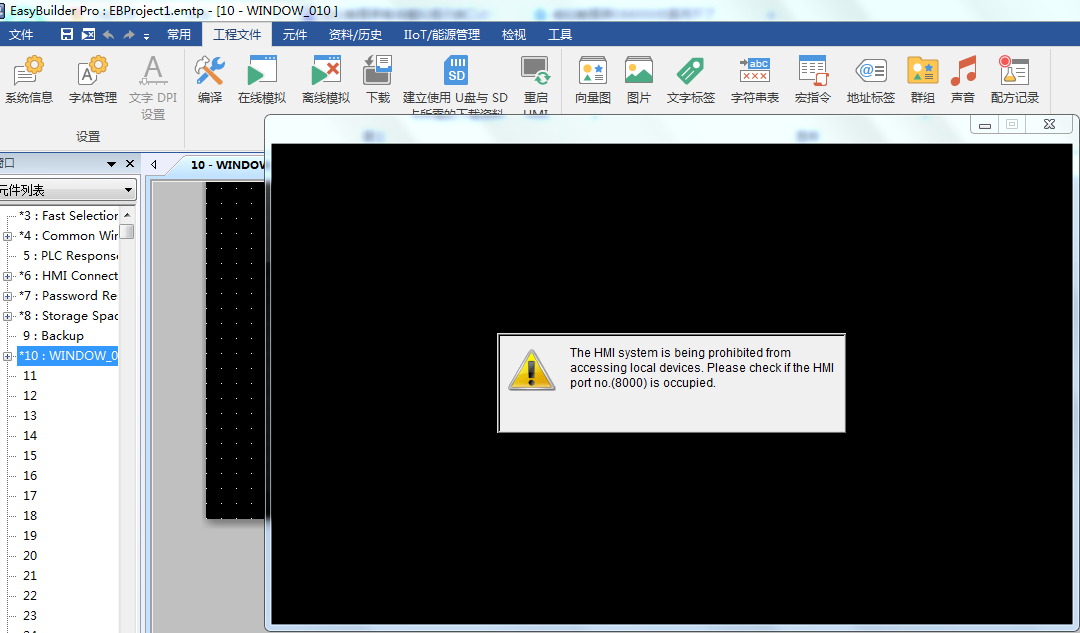1080x633 pixels.
Task: Click the 编译 compile icon
Action: (210, 79)
